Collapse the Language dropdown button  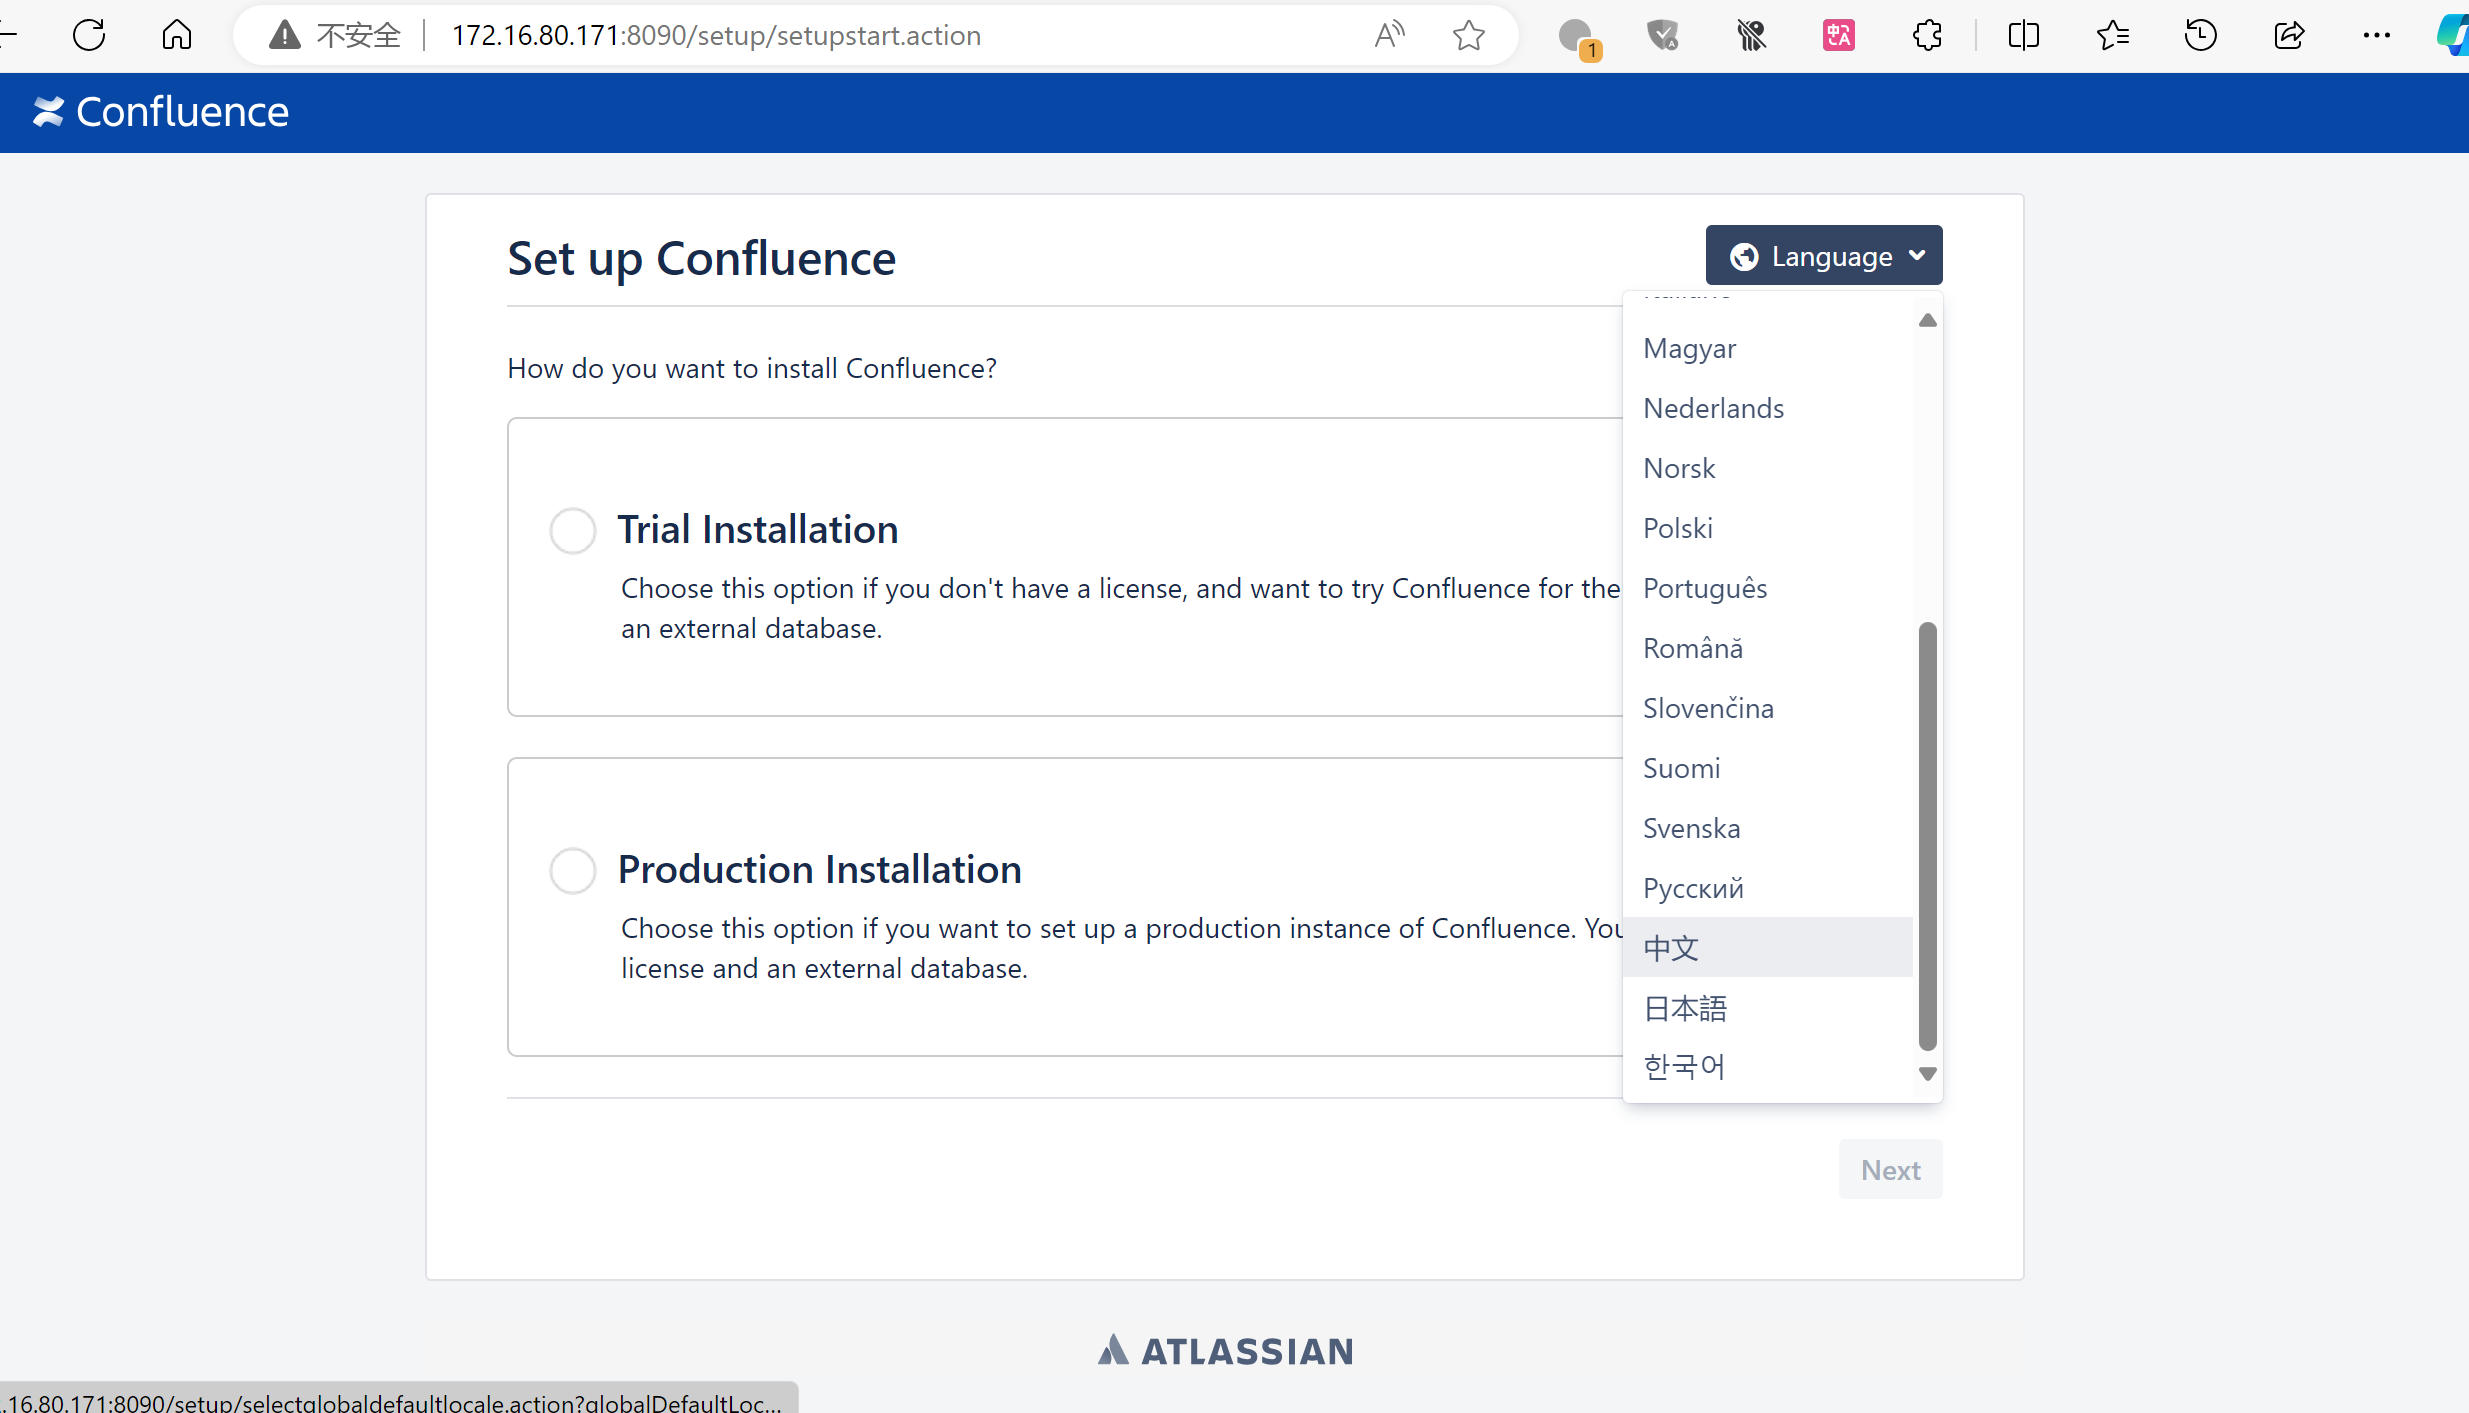tap(1823, 256)
